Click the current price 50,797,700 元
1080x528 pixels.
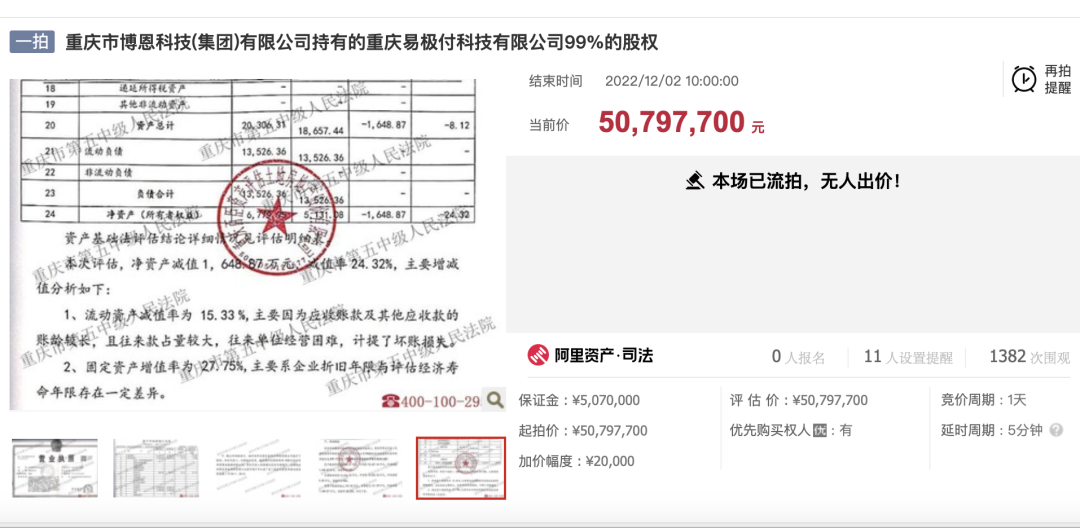point(681,121)
